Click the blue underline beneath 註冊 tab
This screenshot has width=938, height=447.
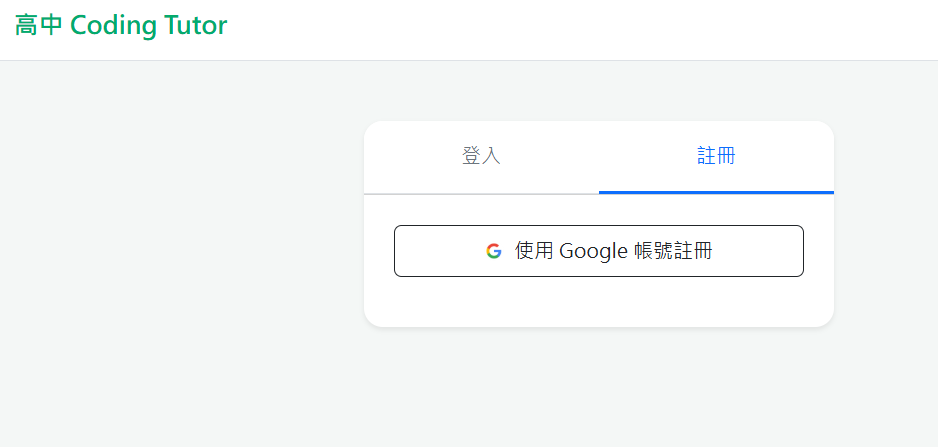pos(716,191)
